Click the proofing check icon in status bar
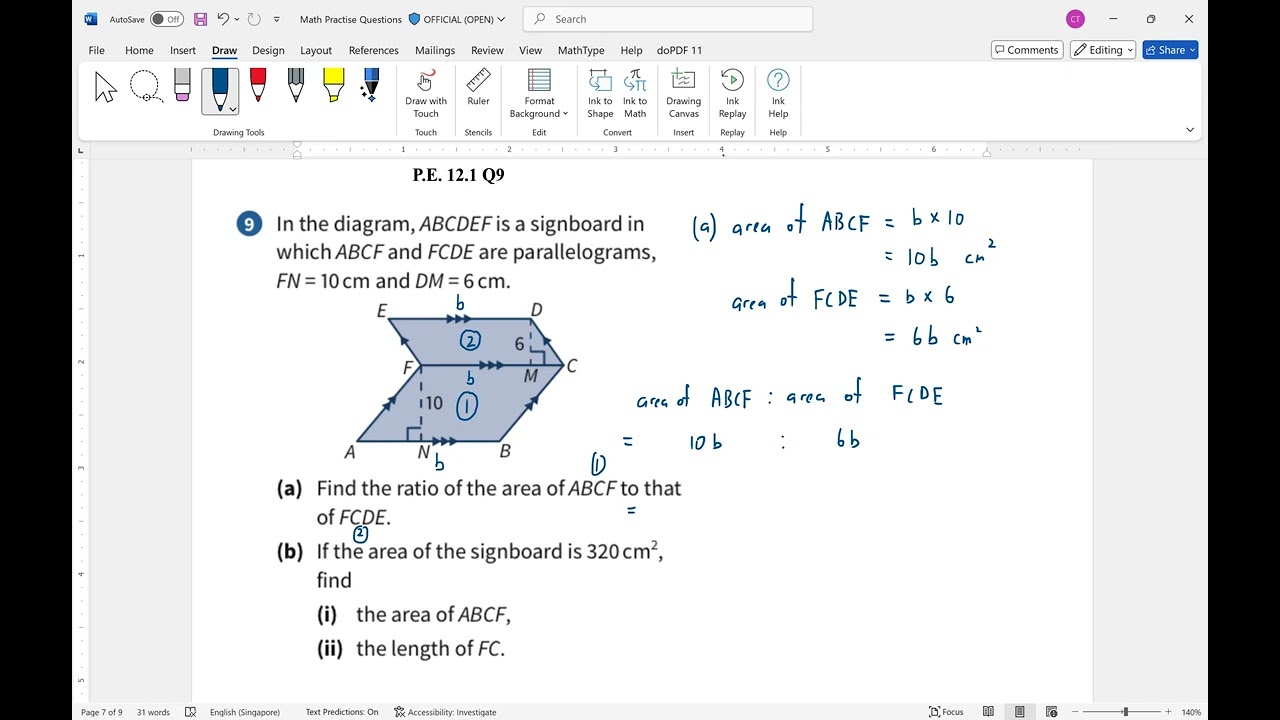This screenshot has width=1280, height=720. [191, 712]
